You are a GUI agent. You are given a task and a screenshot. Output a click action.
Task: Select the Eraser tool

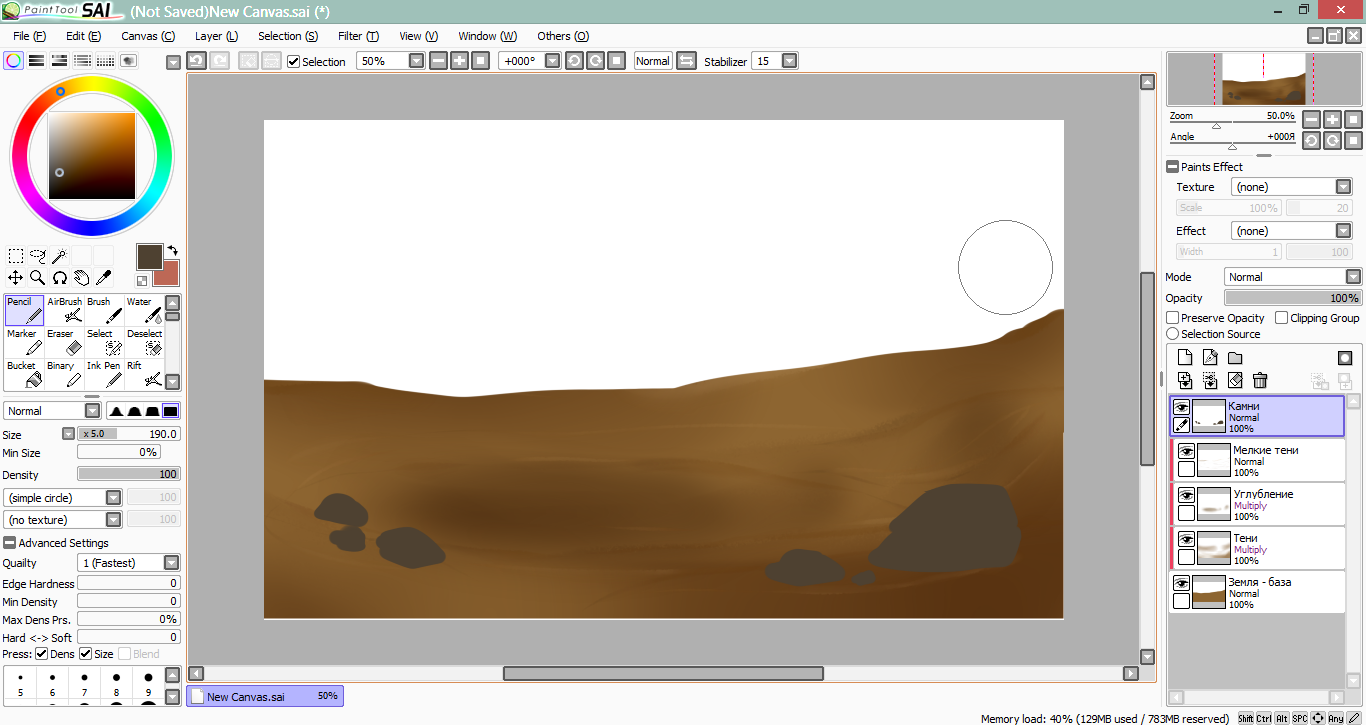coord(65,343)
